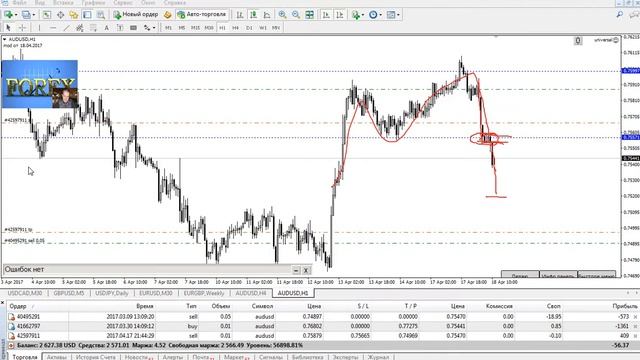Set timeframe to M15
The height and width of the screenshot is (360, 640).
[195, 28]
